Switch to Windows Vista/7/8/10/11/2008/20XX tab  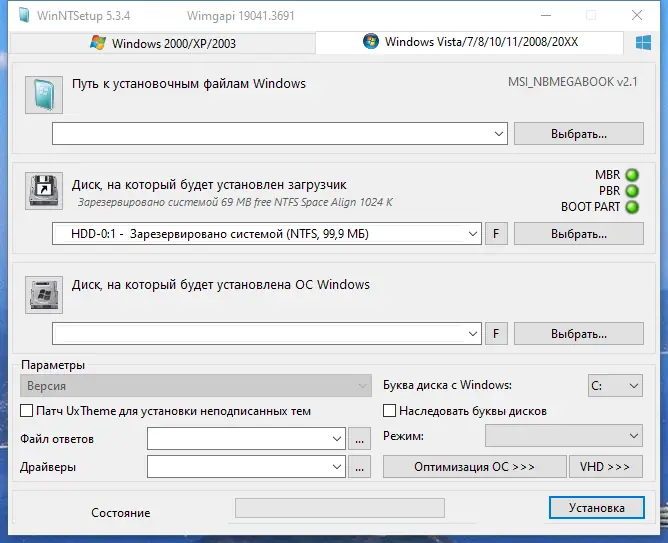click(x=470, y=42)
